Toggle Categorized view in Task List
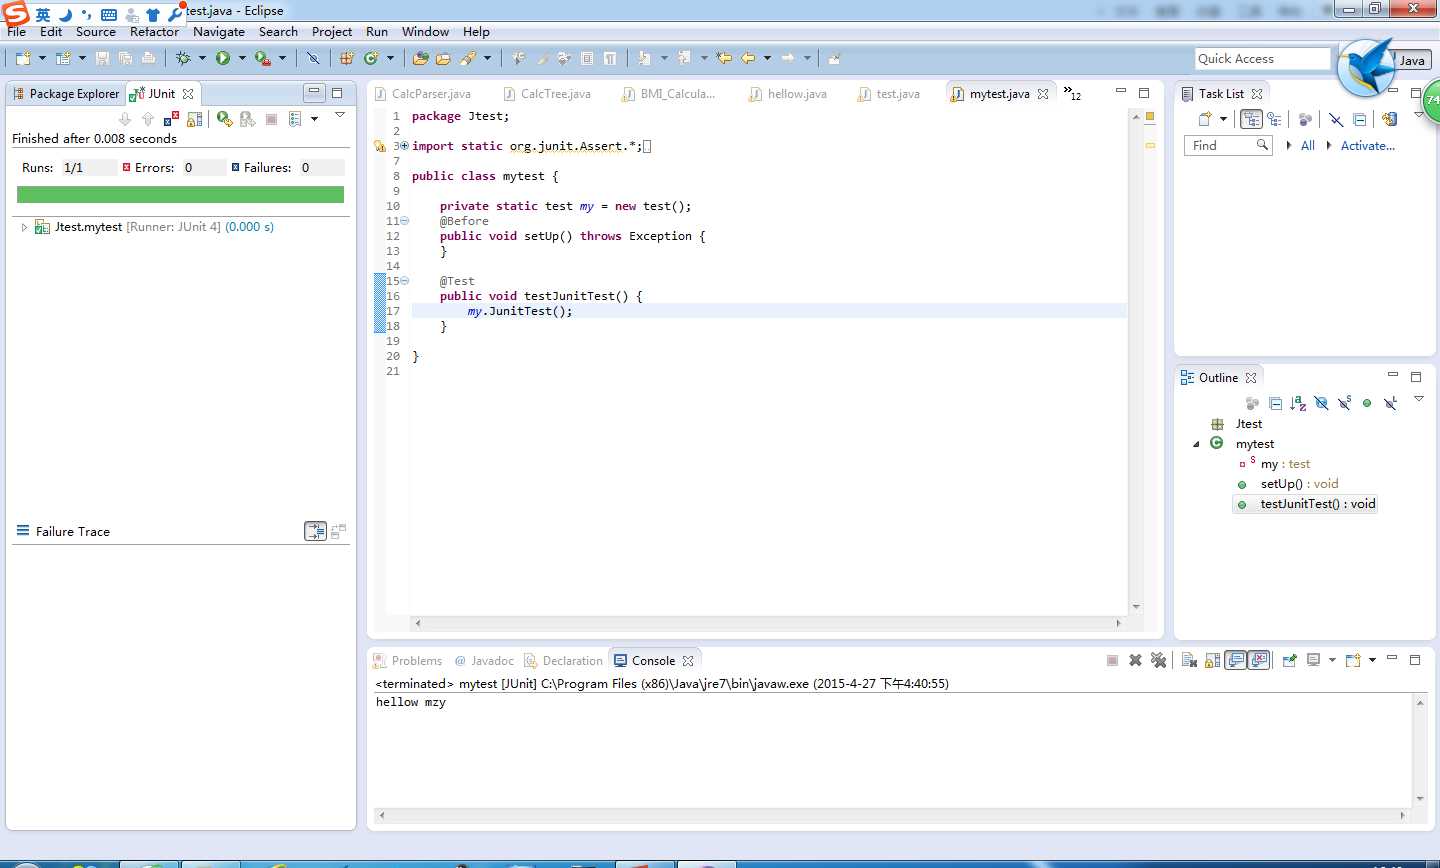Screen dimensions: 1440x868 coord(1251,119)
